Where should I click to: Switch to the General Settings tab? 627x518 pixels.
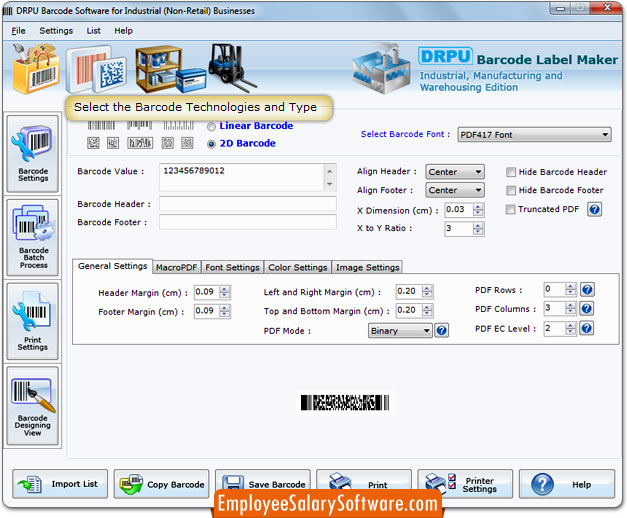click(x=112, y=266)
